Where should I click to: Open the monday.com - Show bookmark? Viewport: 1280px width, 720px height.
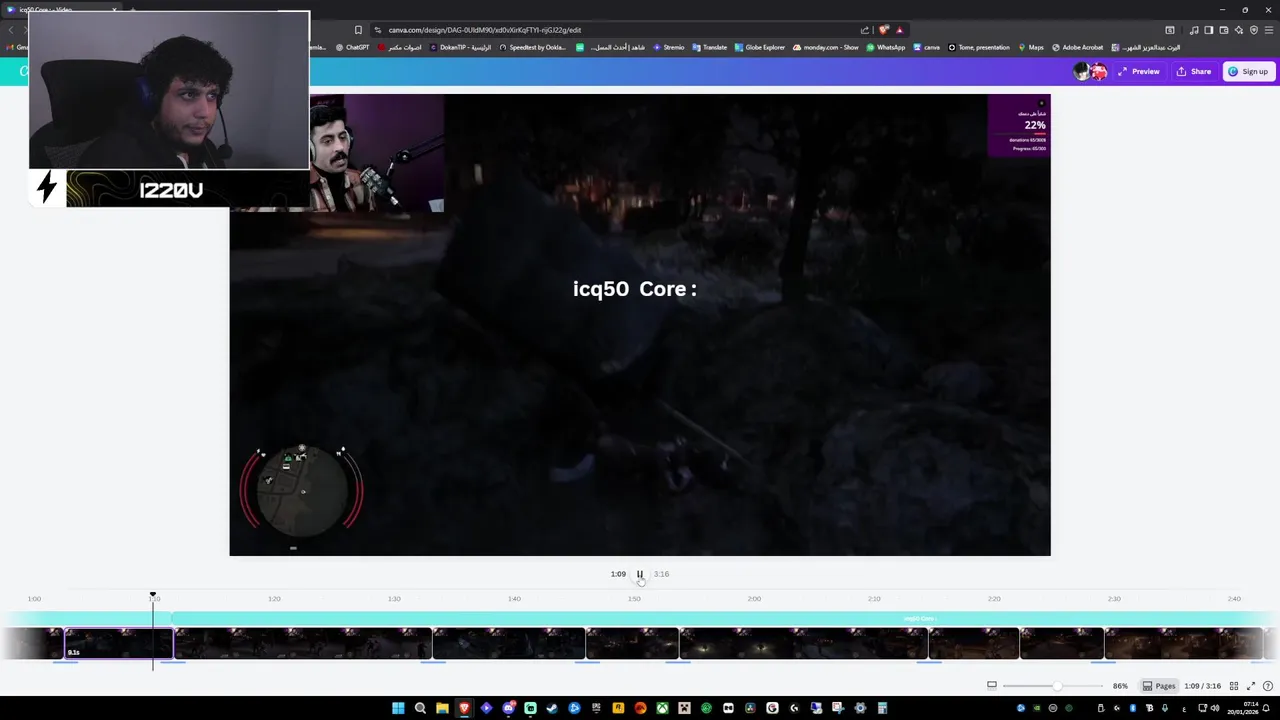[826, 47]
